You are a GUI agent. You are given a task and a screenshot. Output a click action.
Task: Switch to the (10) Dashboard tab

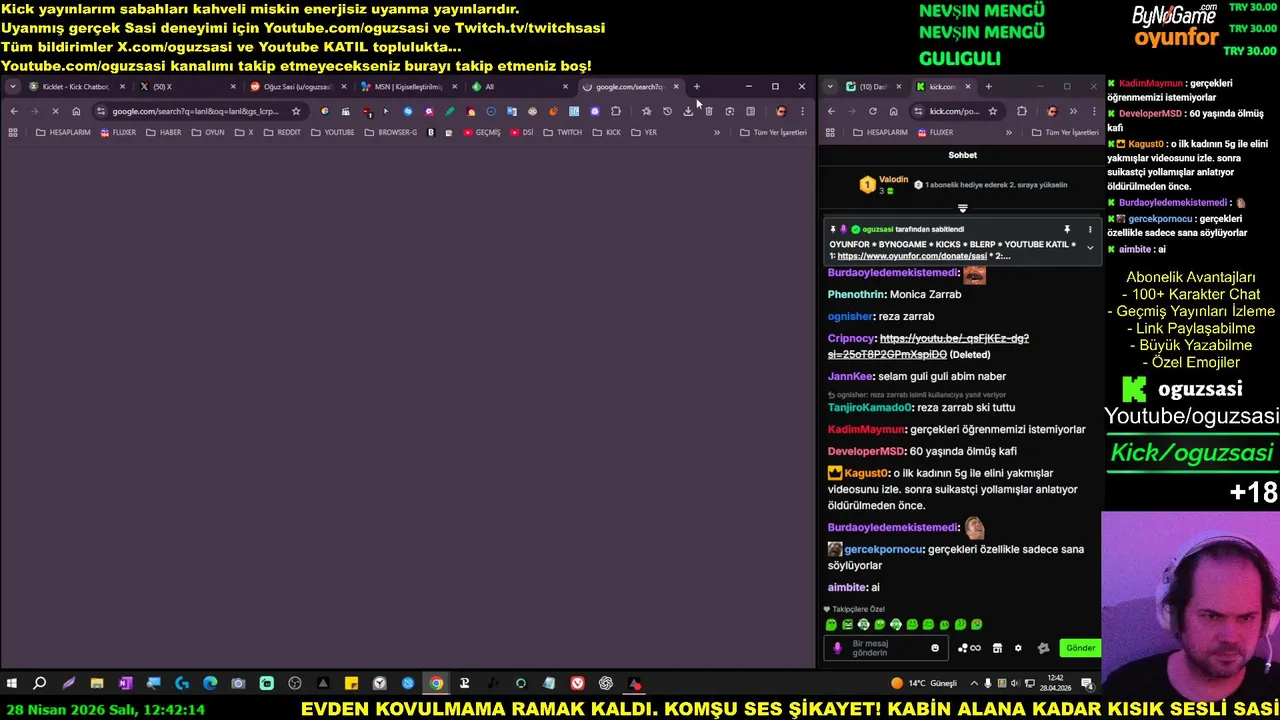[x=872, y=87]
